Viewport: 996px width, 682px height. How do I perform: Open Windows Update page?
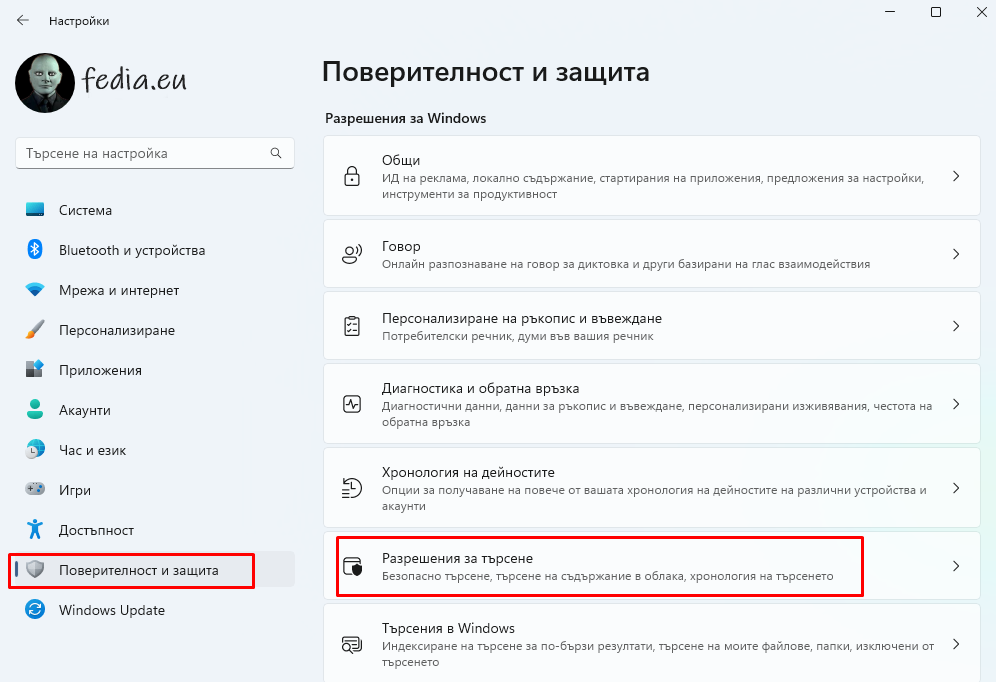(x=154, y=610)
